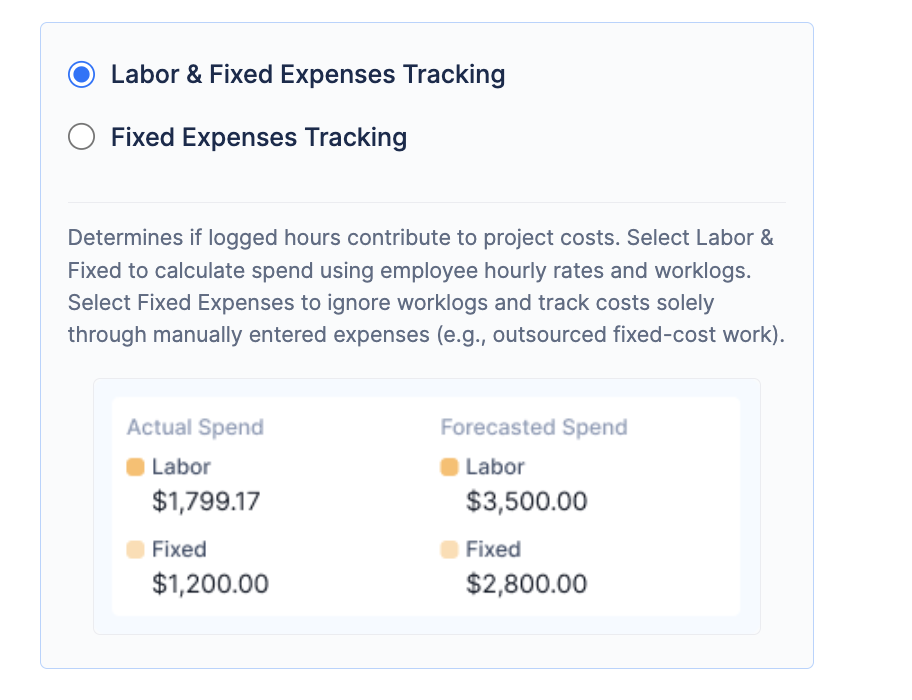Select Labor & Fixed Expenses Tracking radio button
Image resolution: width=912 pixels, height=700 pixels.
tap(81, 75)
